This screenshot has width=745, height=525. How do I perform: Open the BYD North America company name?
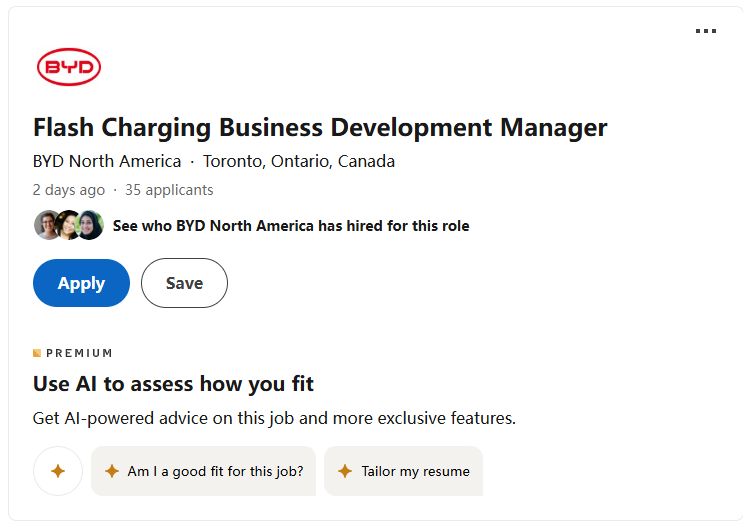point(107,162)
